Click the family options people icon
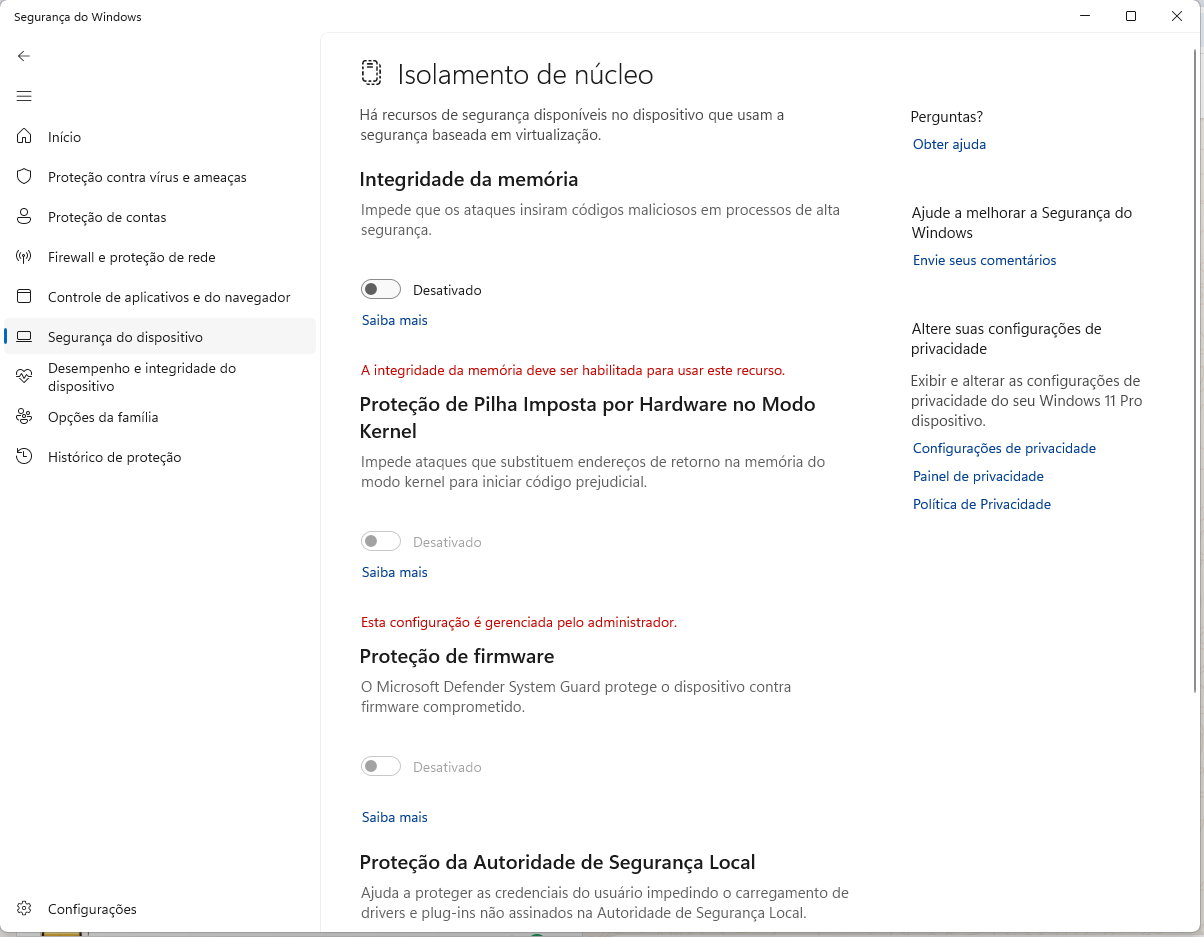This screenshot has height=937, width=1204. coord(24,417)
